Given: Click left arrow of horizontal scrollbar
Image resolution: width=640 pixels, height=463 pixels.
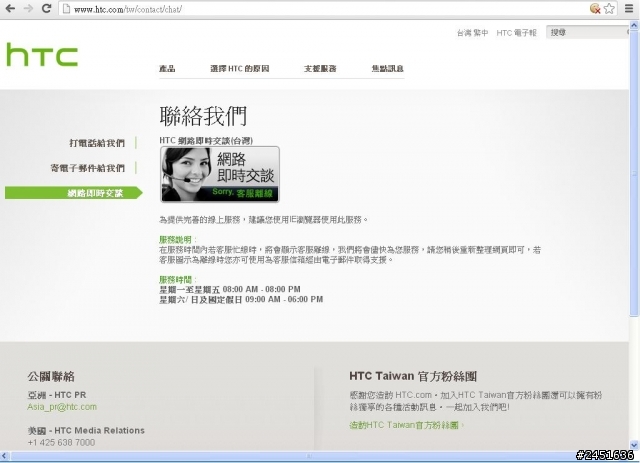Looking at the screenshot, I should [x=4, y=456].
